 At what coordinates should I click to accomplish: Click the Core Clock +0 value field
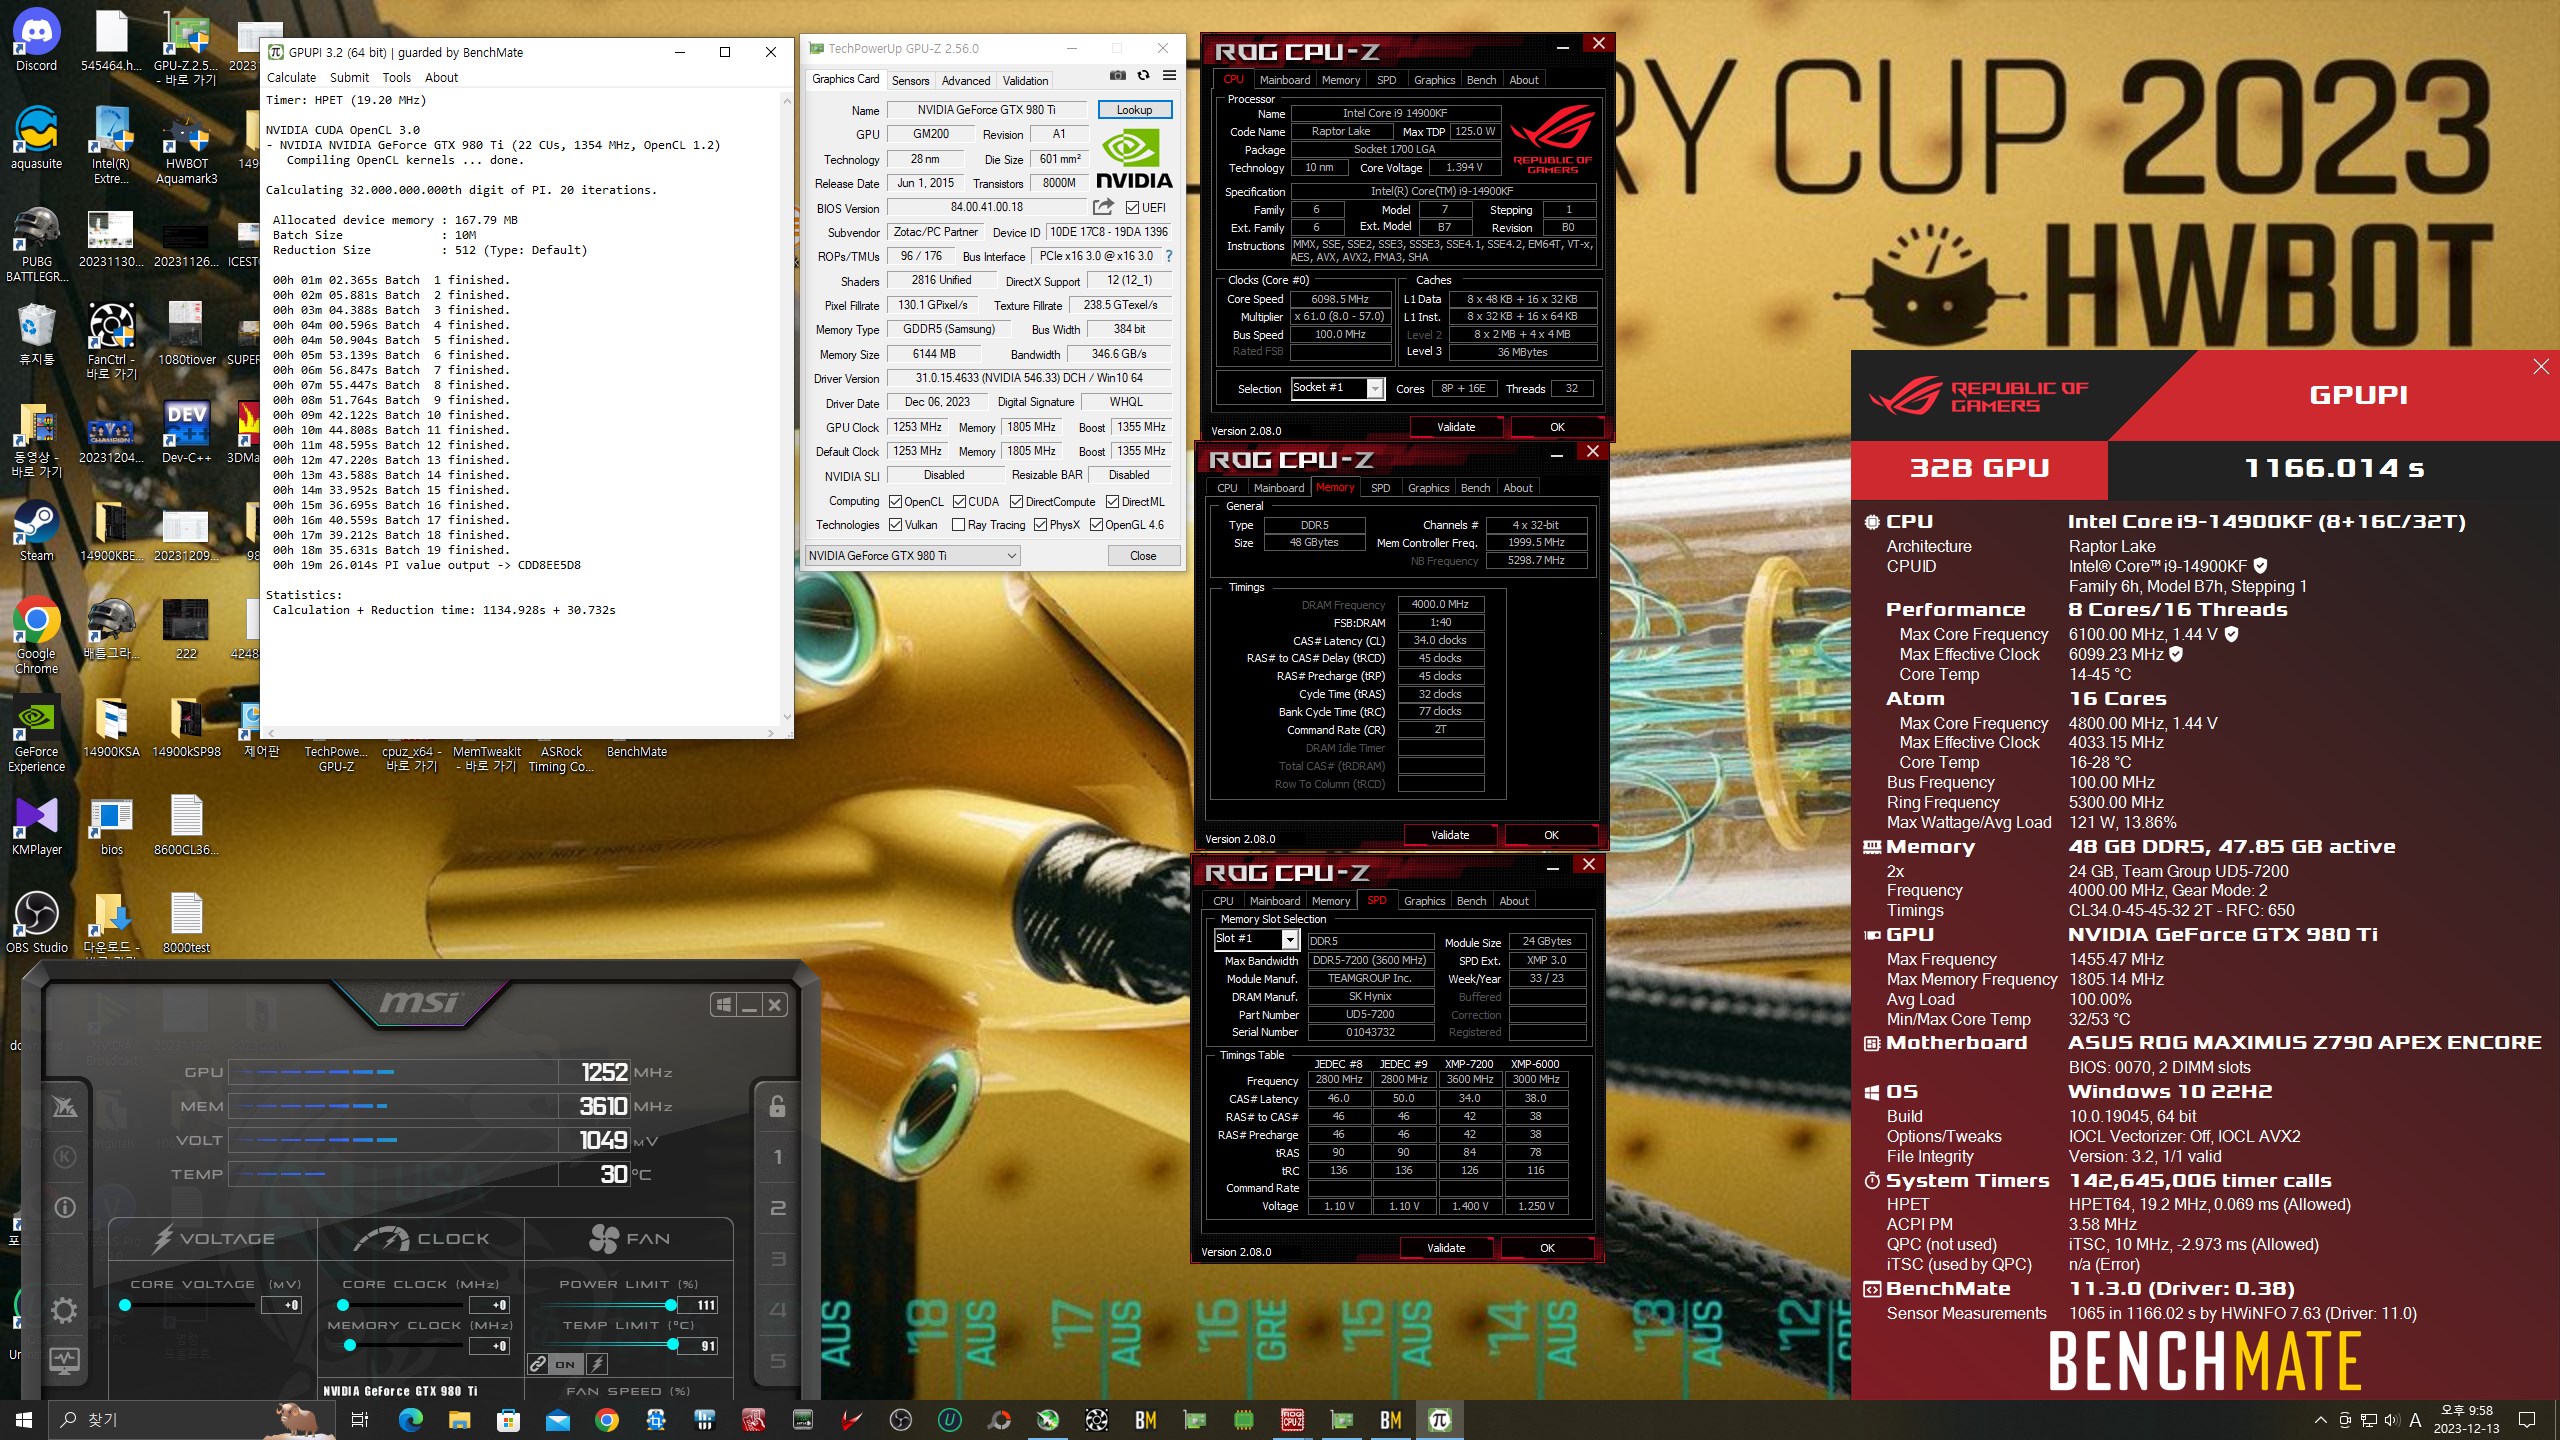pyautogui.click(x=489, y=1305)
